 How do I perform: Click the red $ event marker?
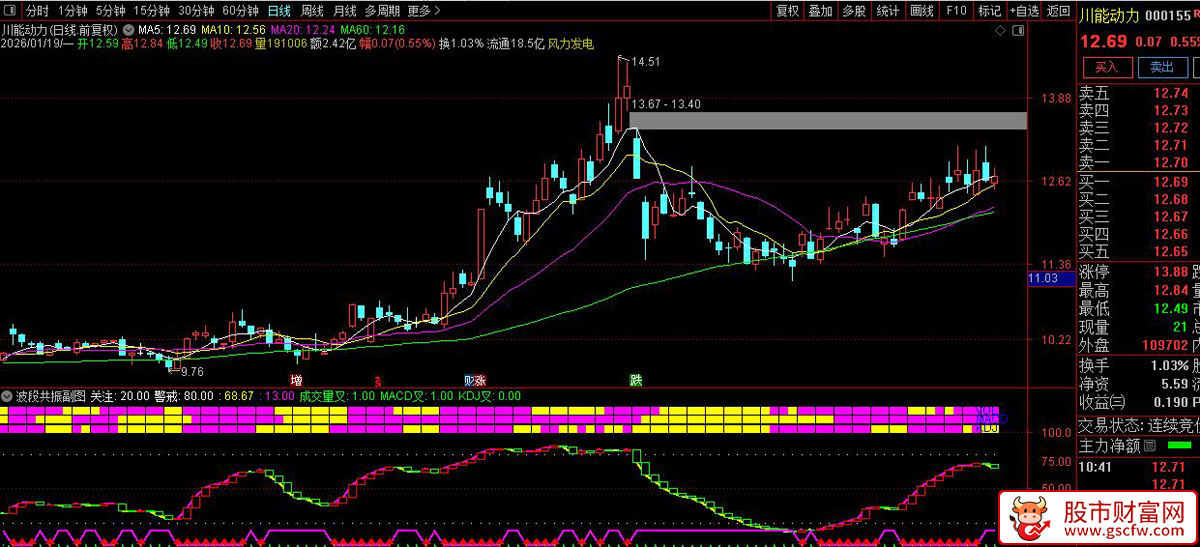[x=378, y=381]
